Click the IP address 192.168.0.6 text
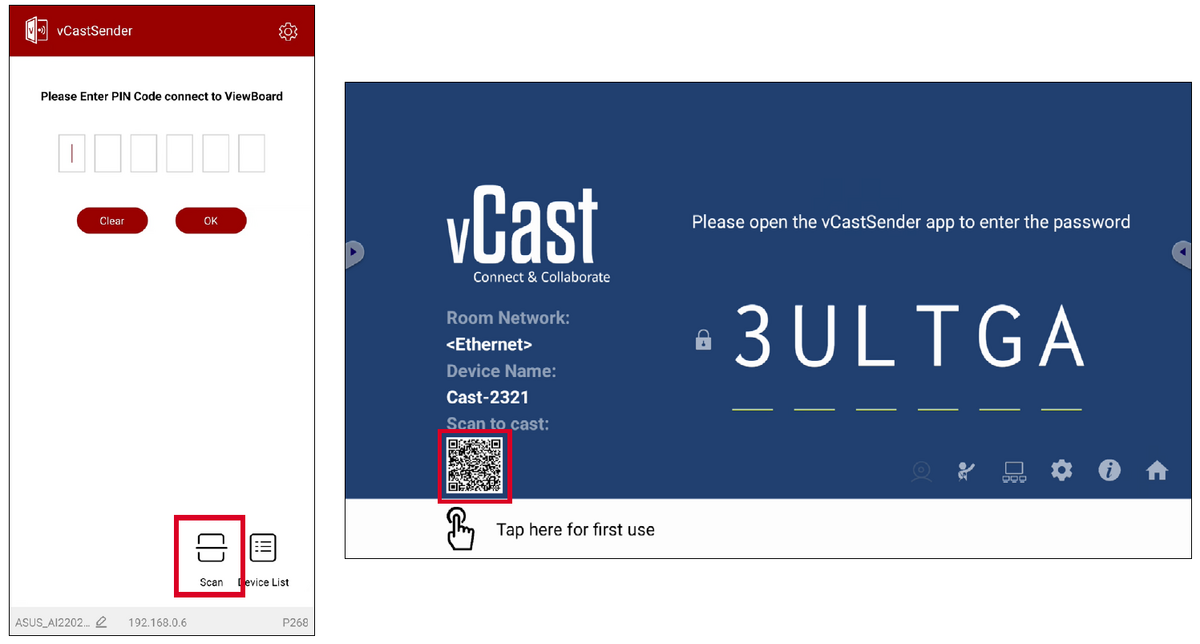Image resolution: width=1200 pixels, height=644 pixels. click(157, 622)
